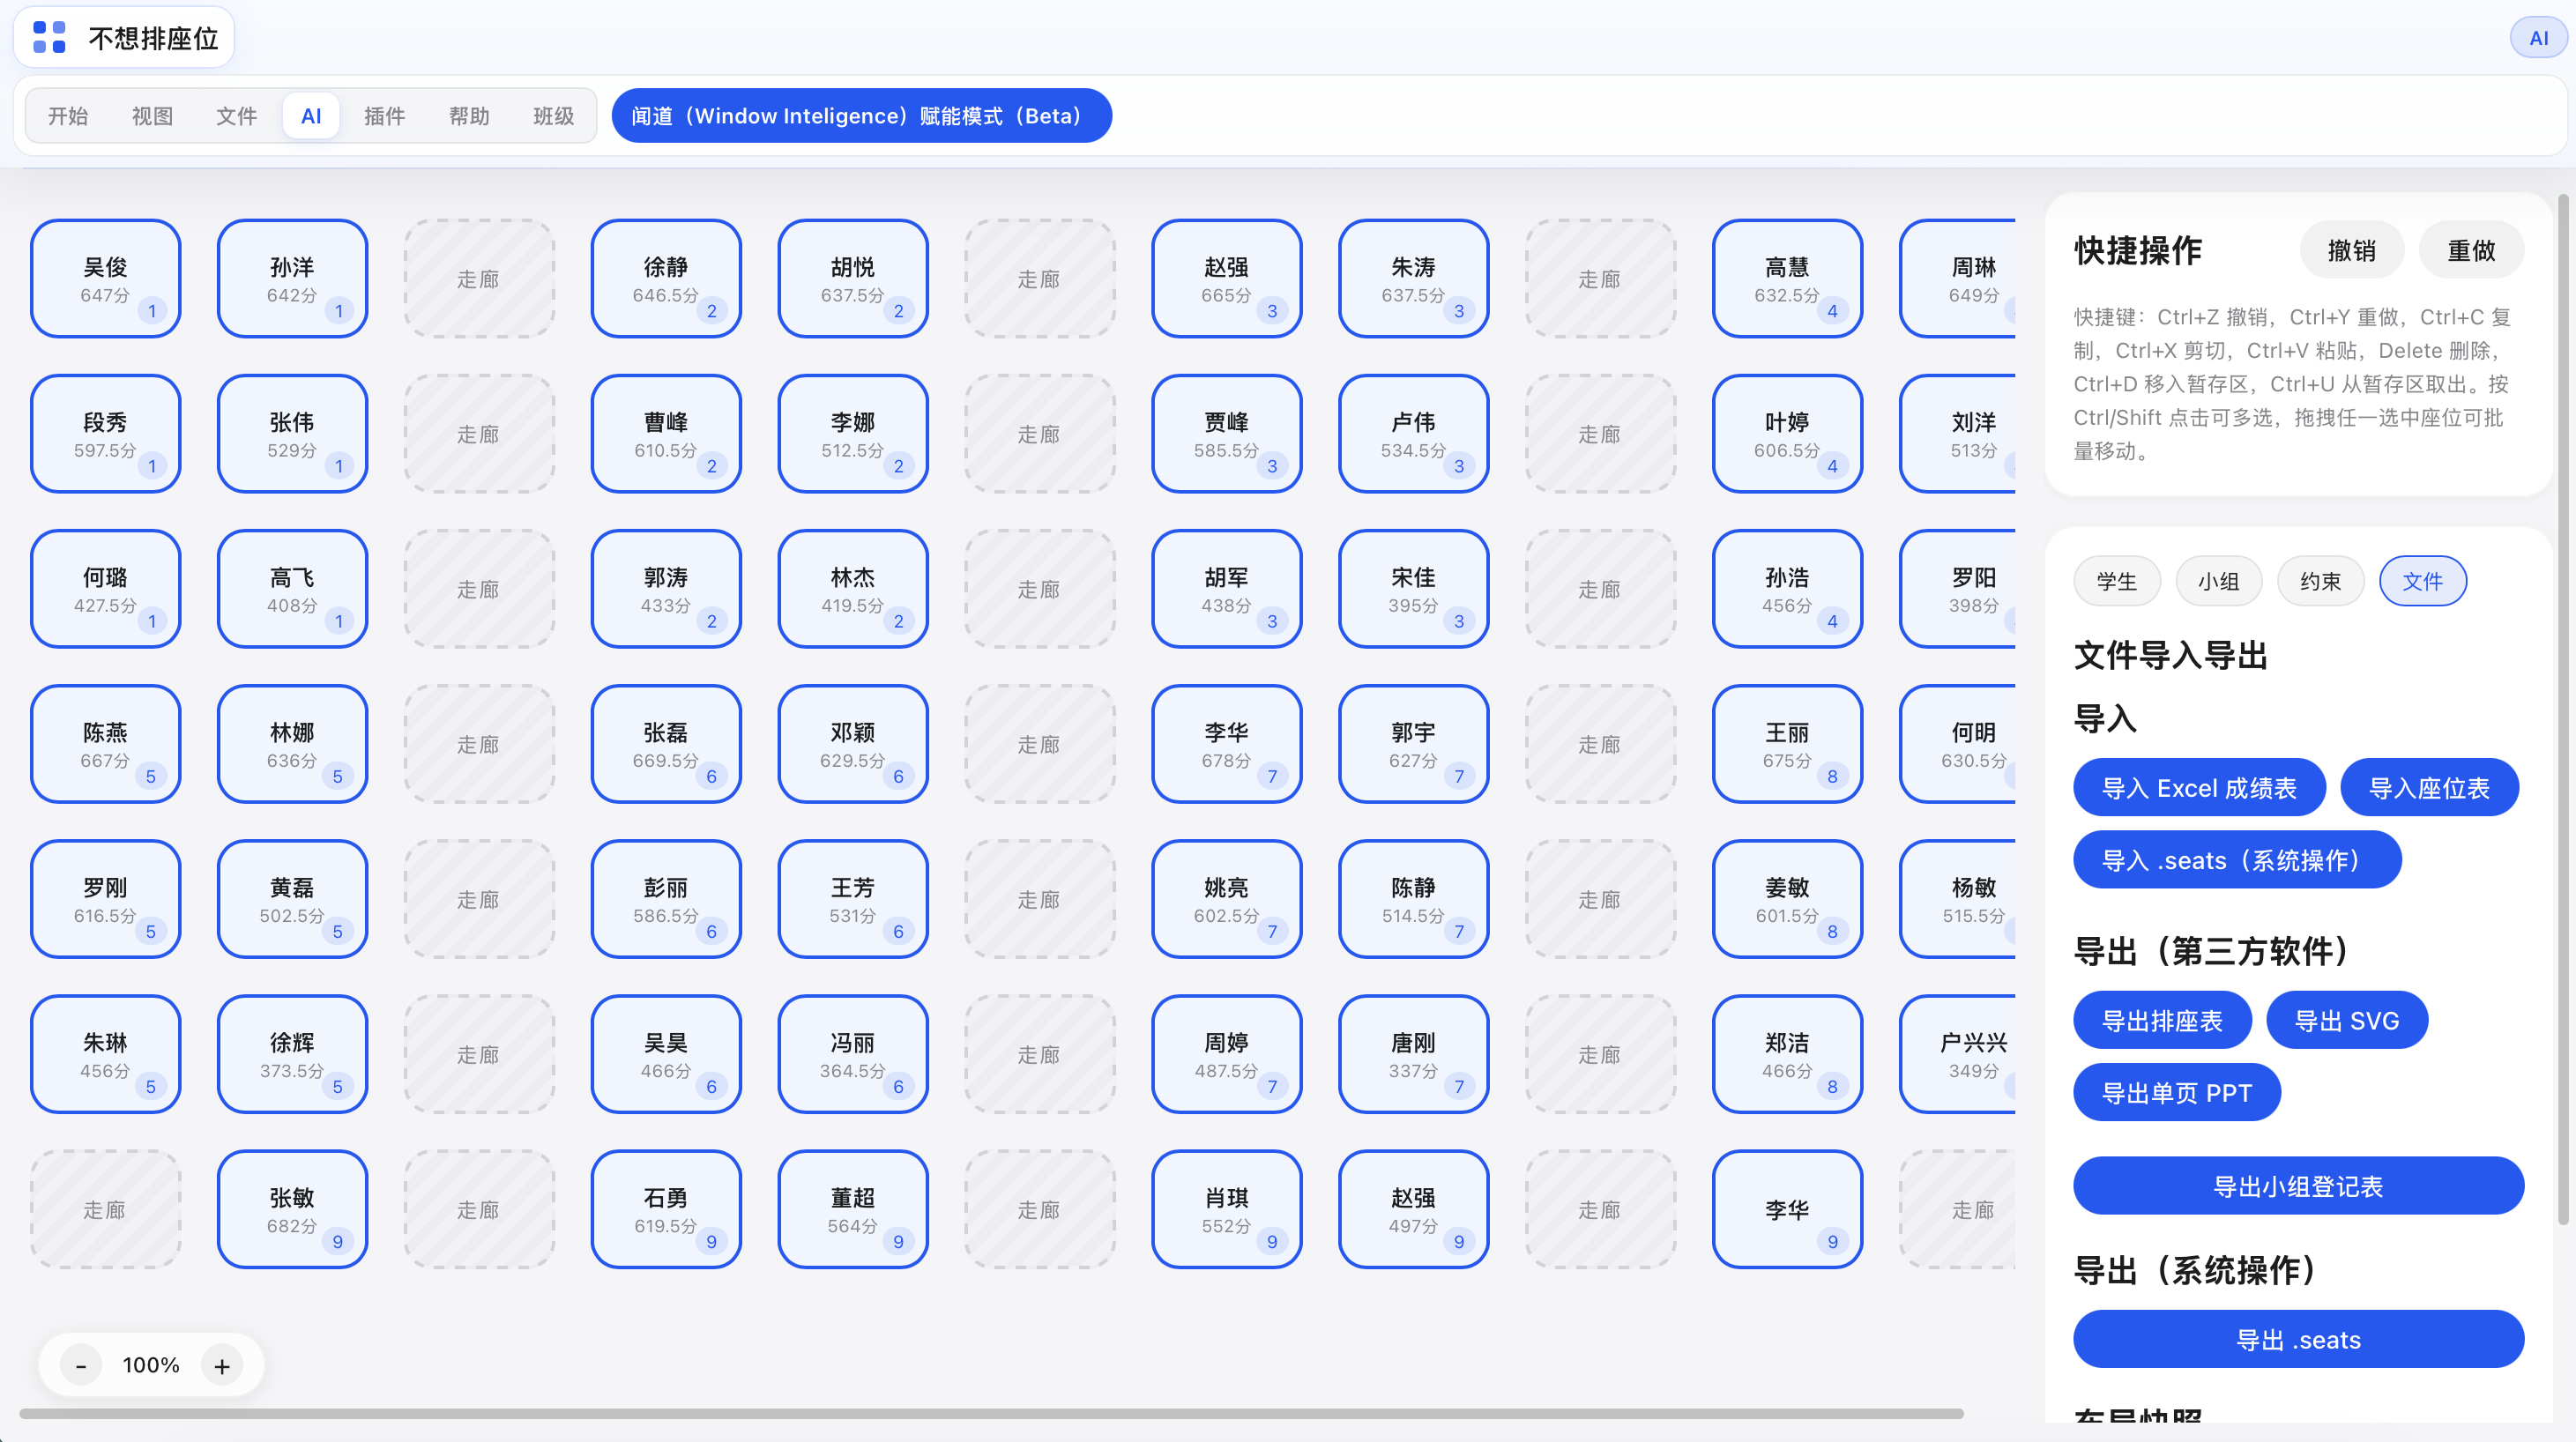Click the 100% zoom level label
Viewport: 2576px width, 1442px height.
tap(151, 1365)
